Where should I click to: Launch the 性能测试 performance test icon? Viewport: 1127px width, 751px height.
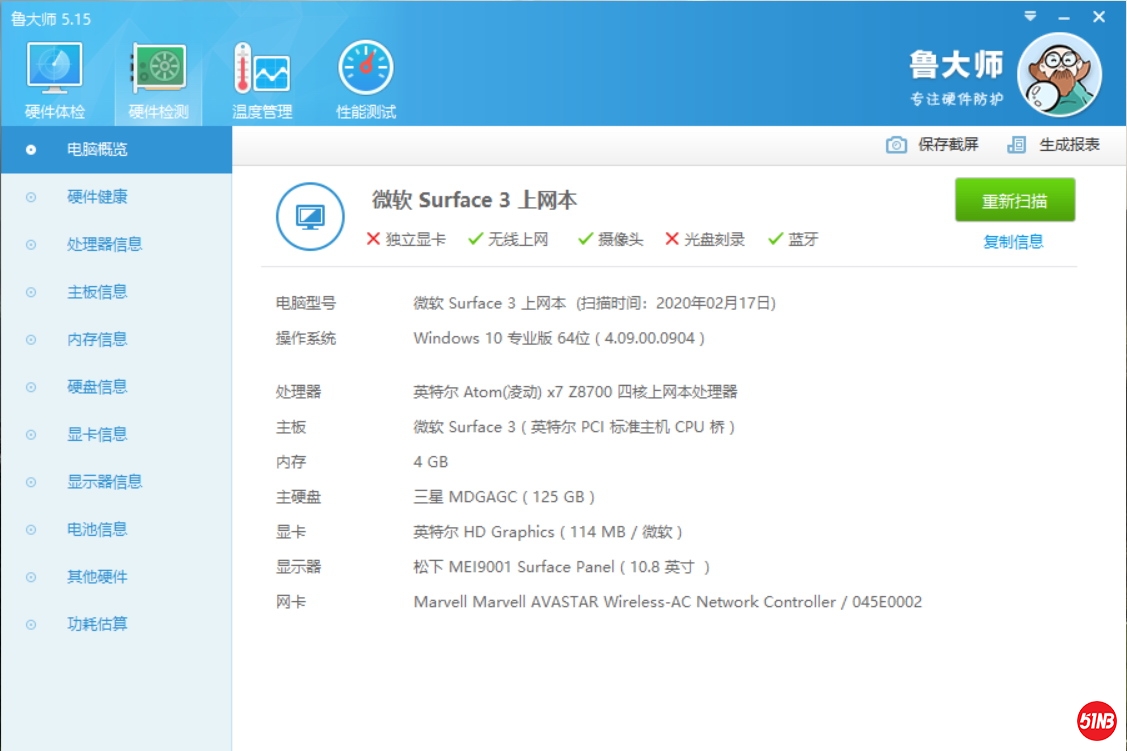(366, 70)
